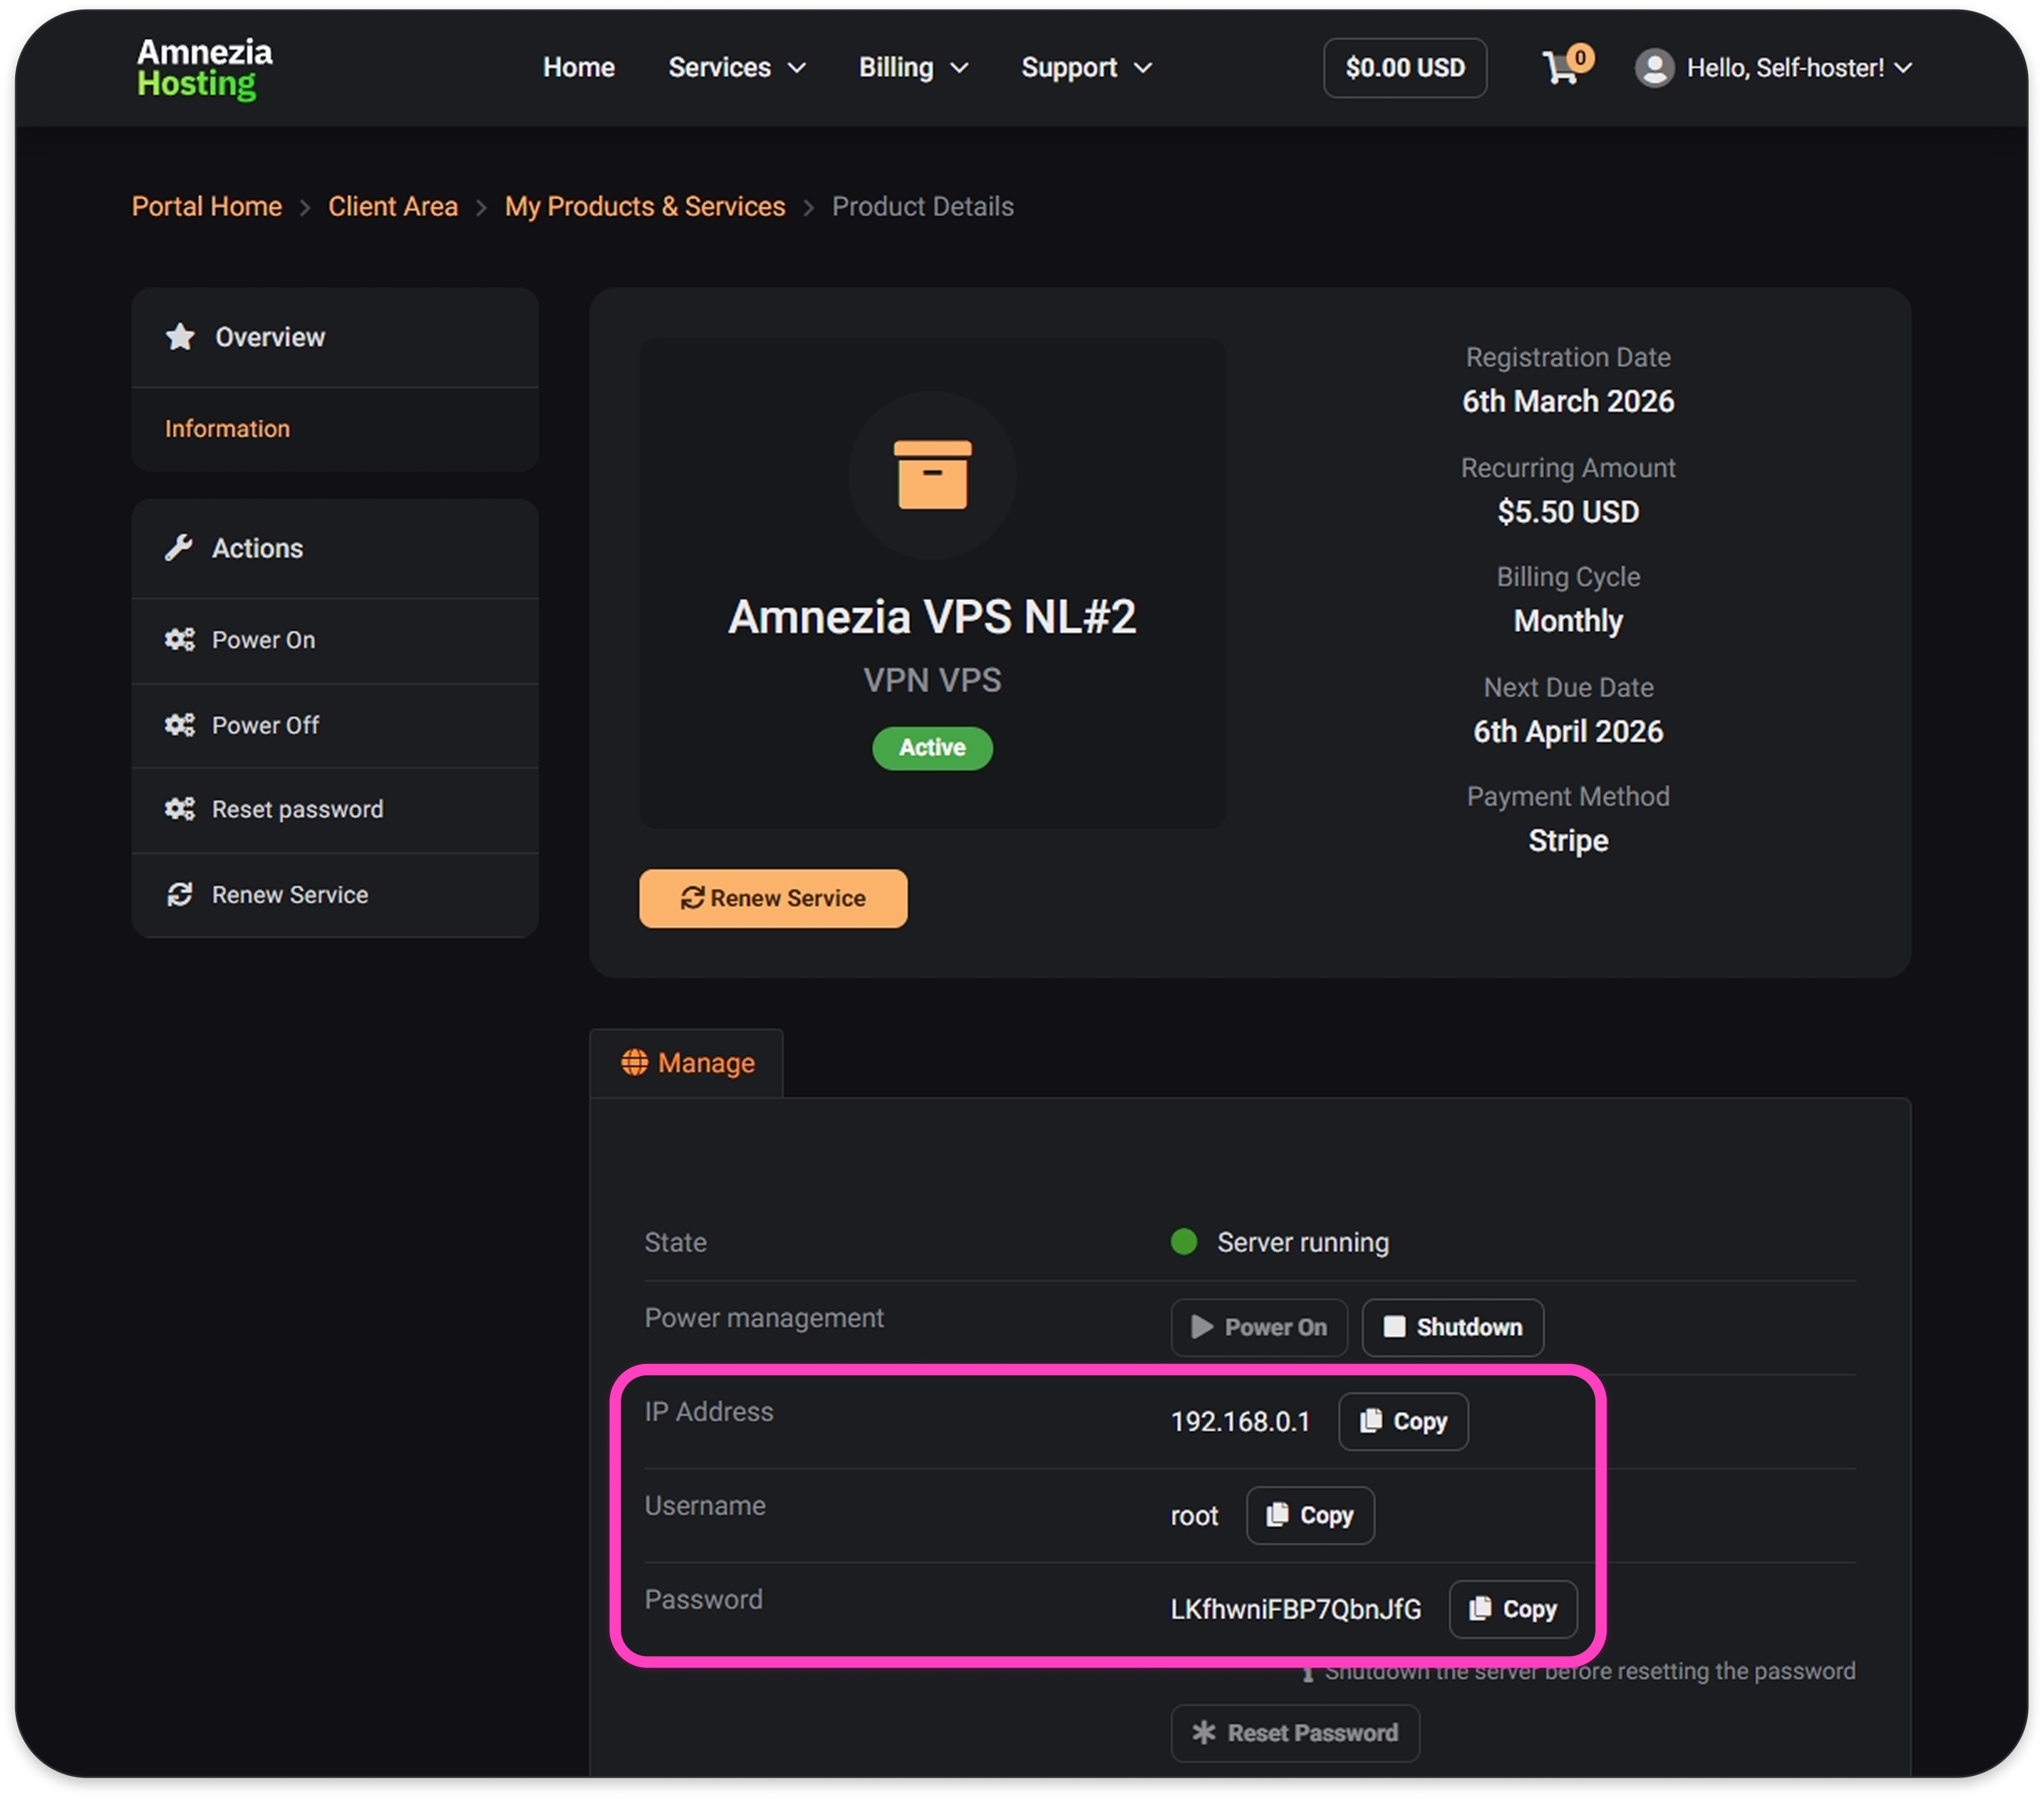The image size is (2044, 1799).
Task: Switch to the Manage tab
Action: [x=687, y=1063]
